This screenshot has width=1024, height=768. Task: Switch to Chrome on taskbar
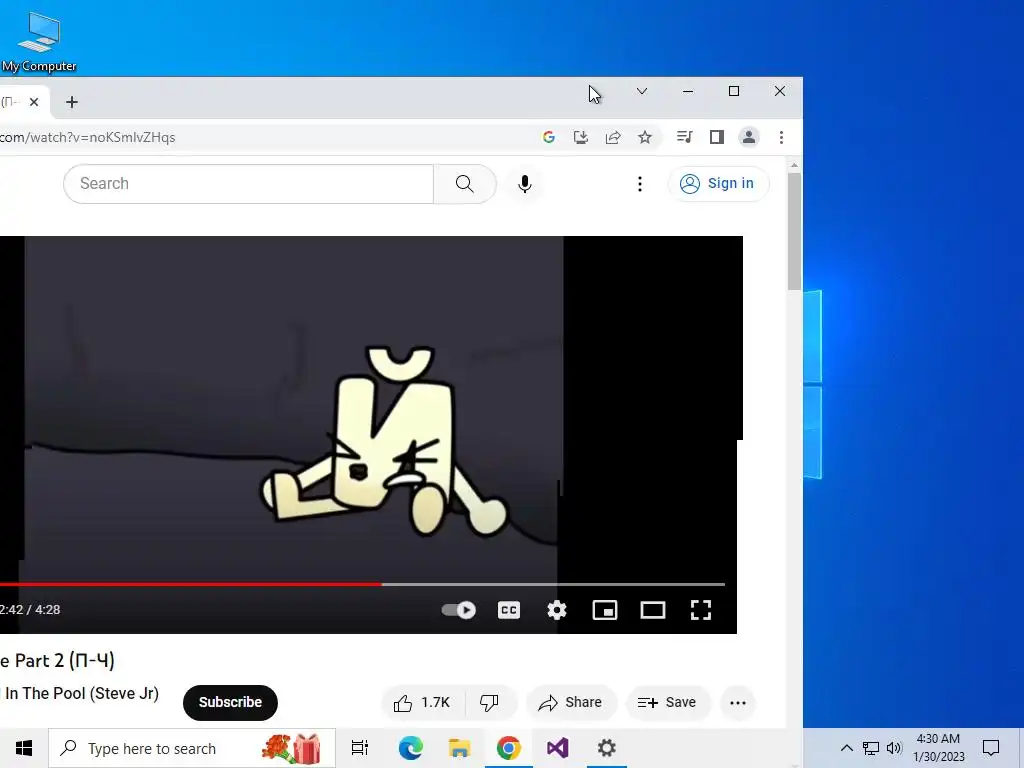tap(509, 748)
